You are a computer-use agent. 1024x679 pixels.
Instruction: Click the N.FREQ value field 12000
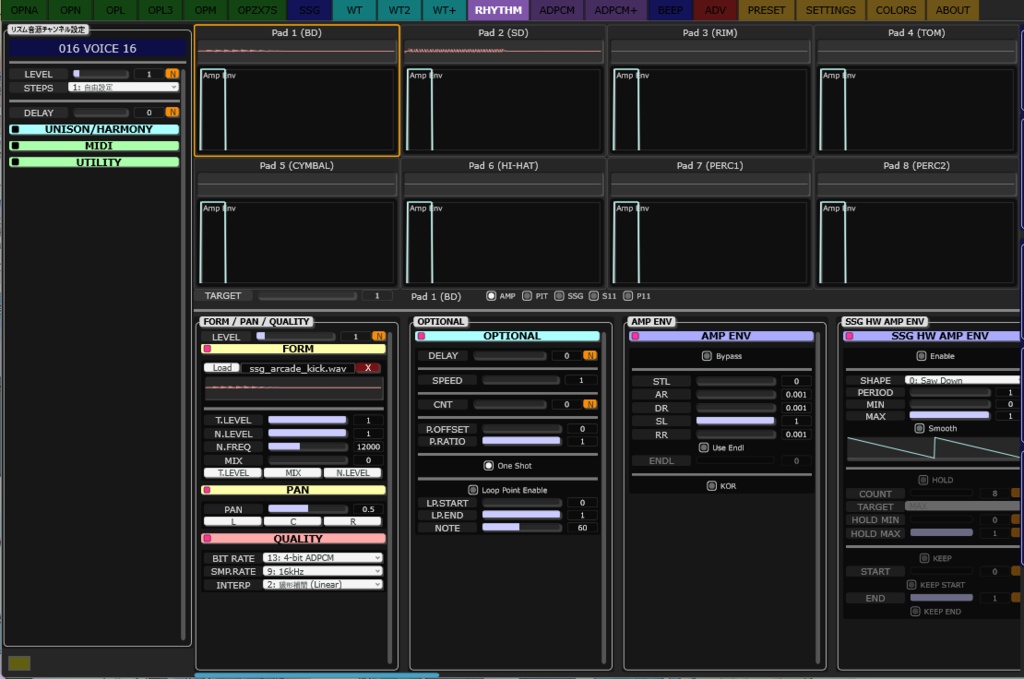click(368, 447)
